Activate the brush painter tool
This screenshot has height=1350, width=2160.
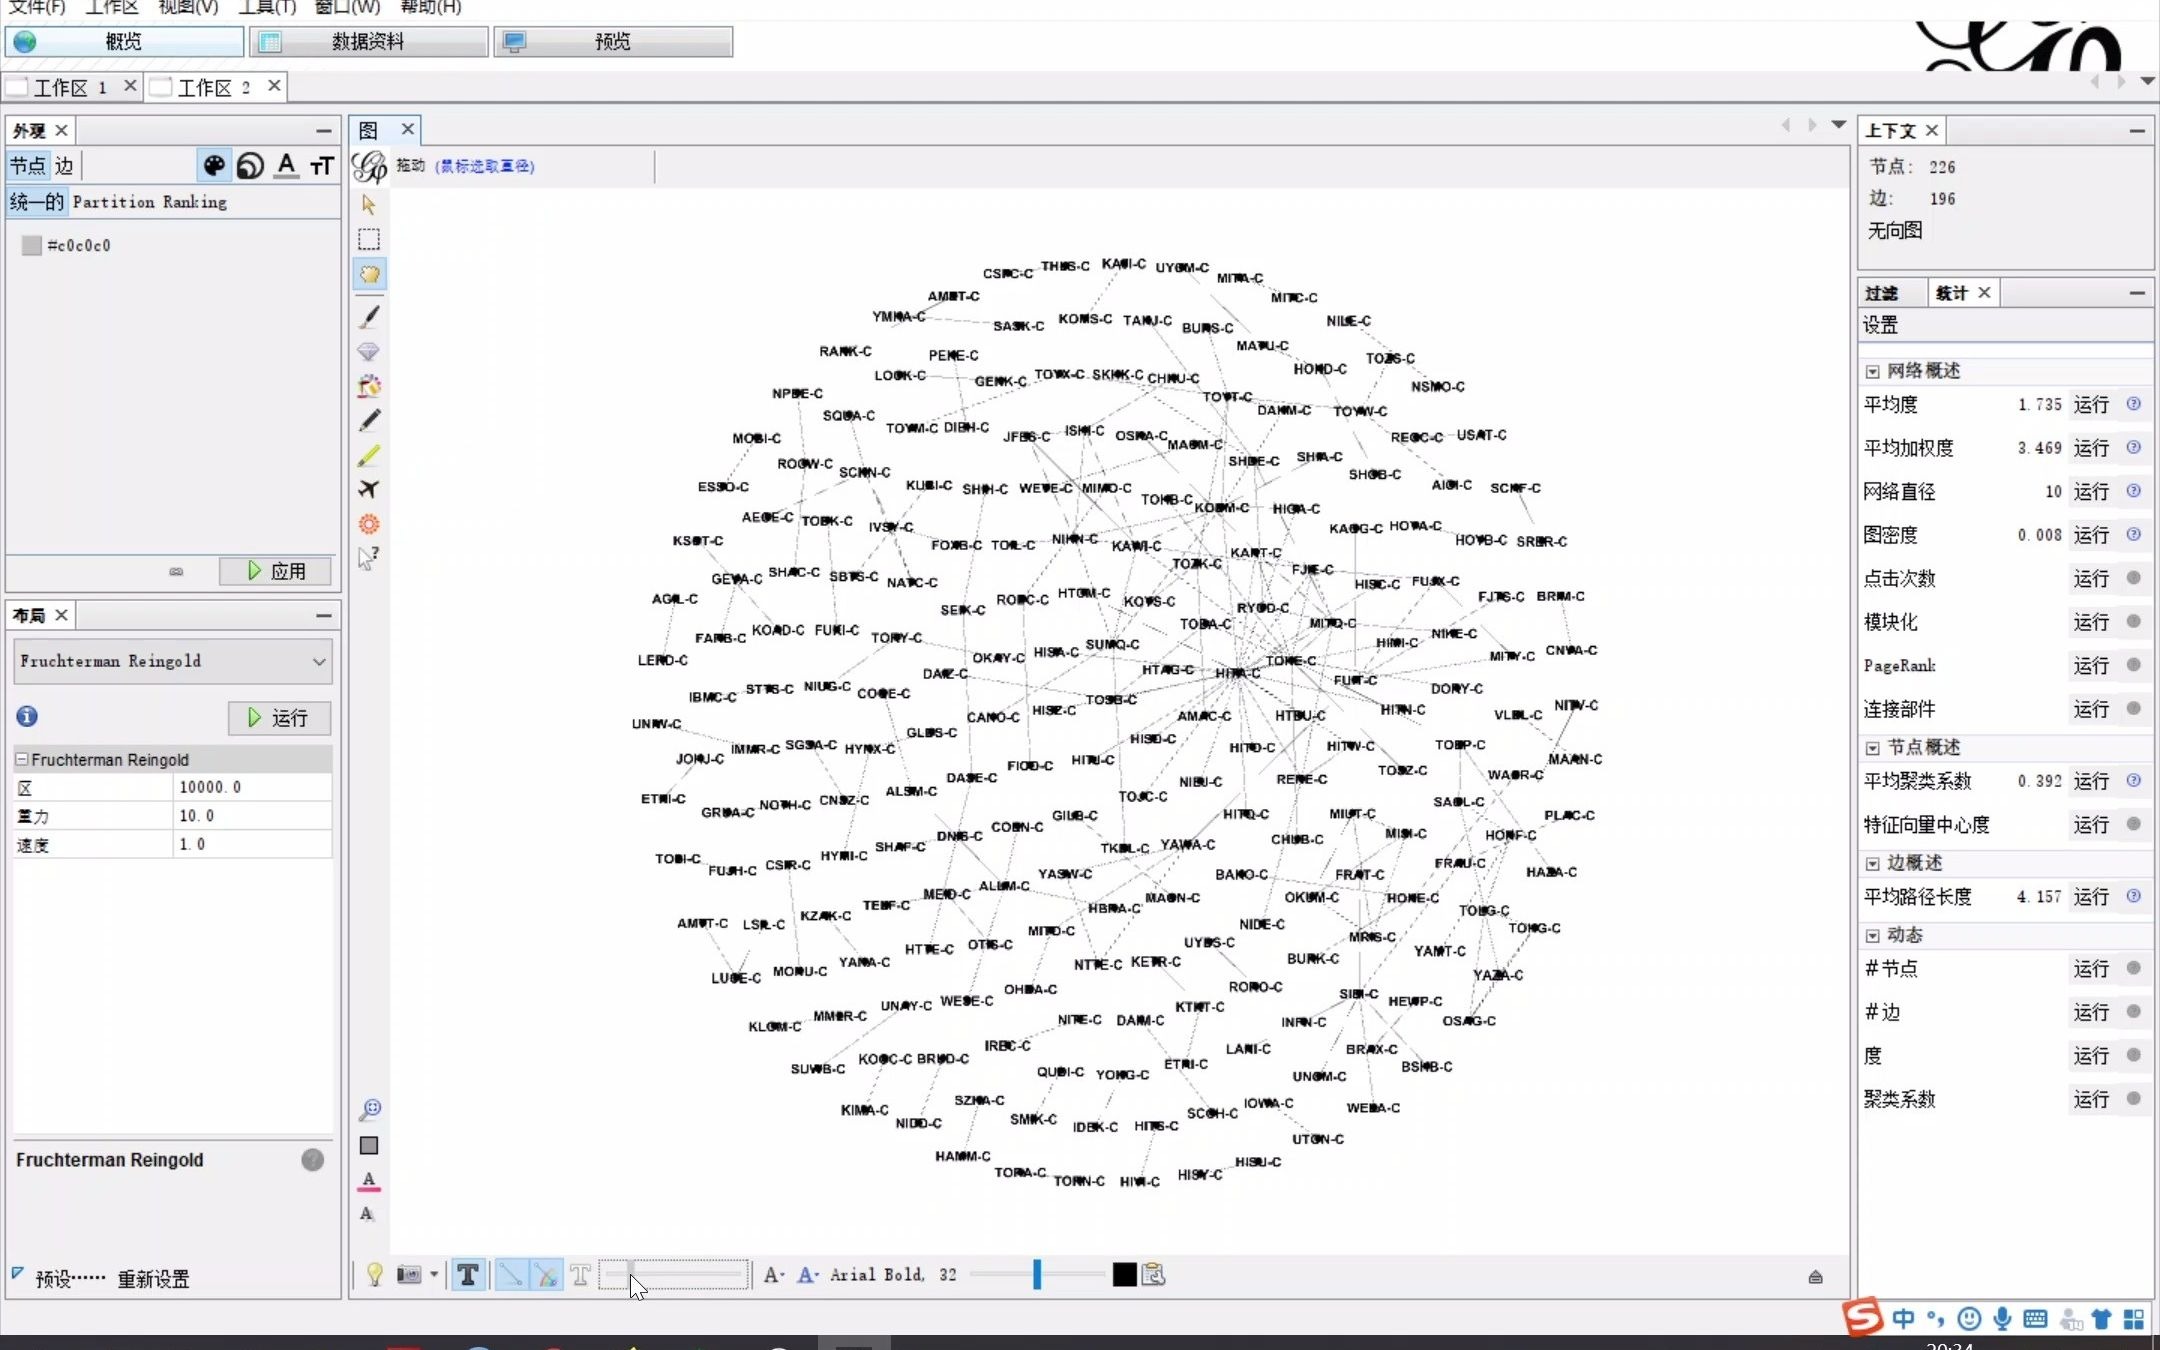pos(369,317)
